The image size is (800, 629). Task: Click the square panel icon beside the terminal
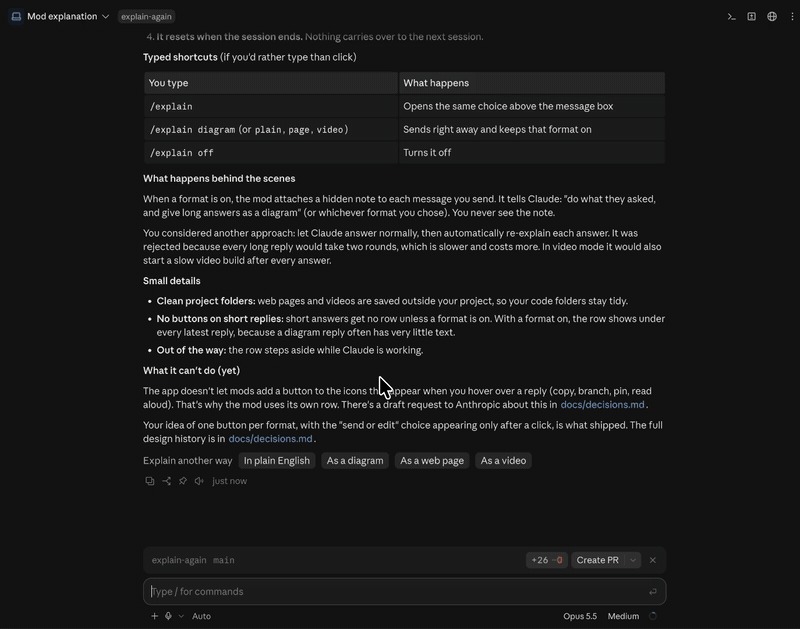[752, 16]
